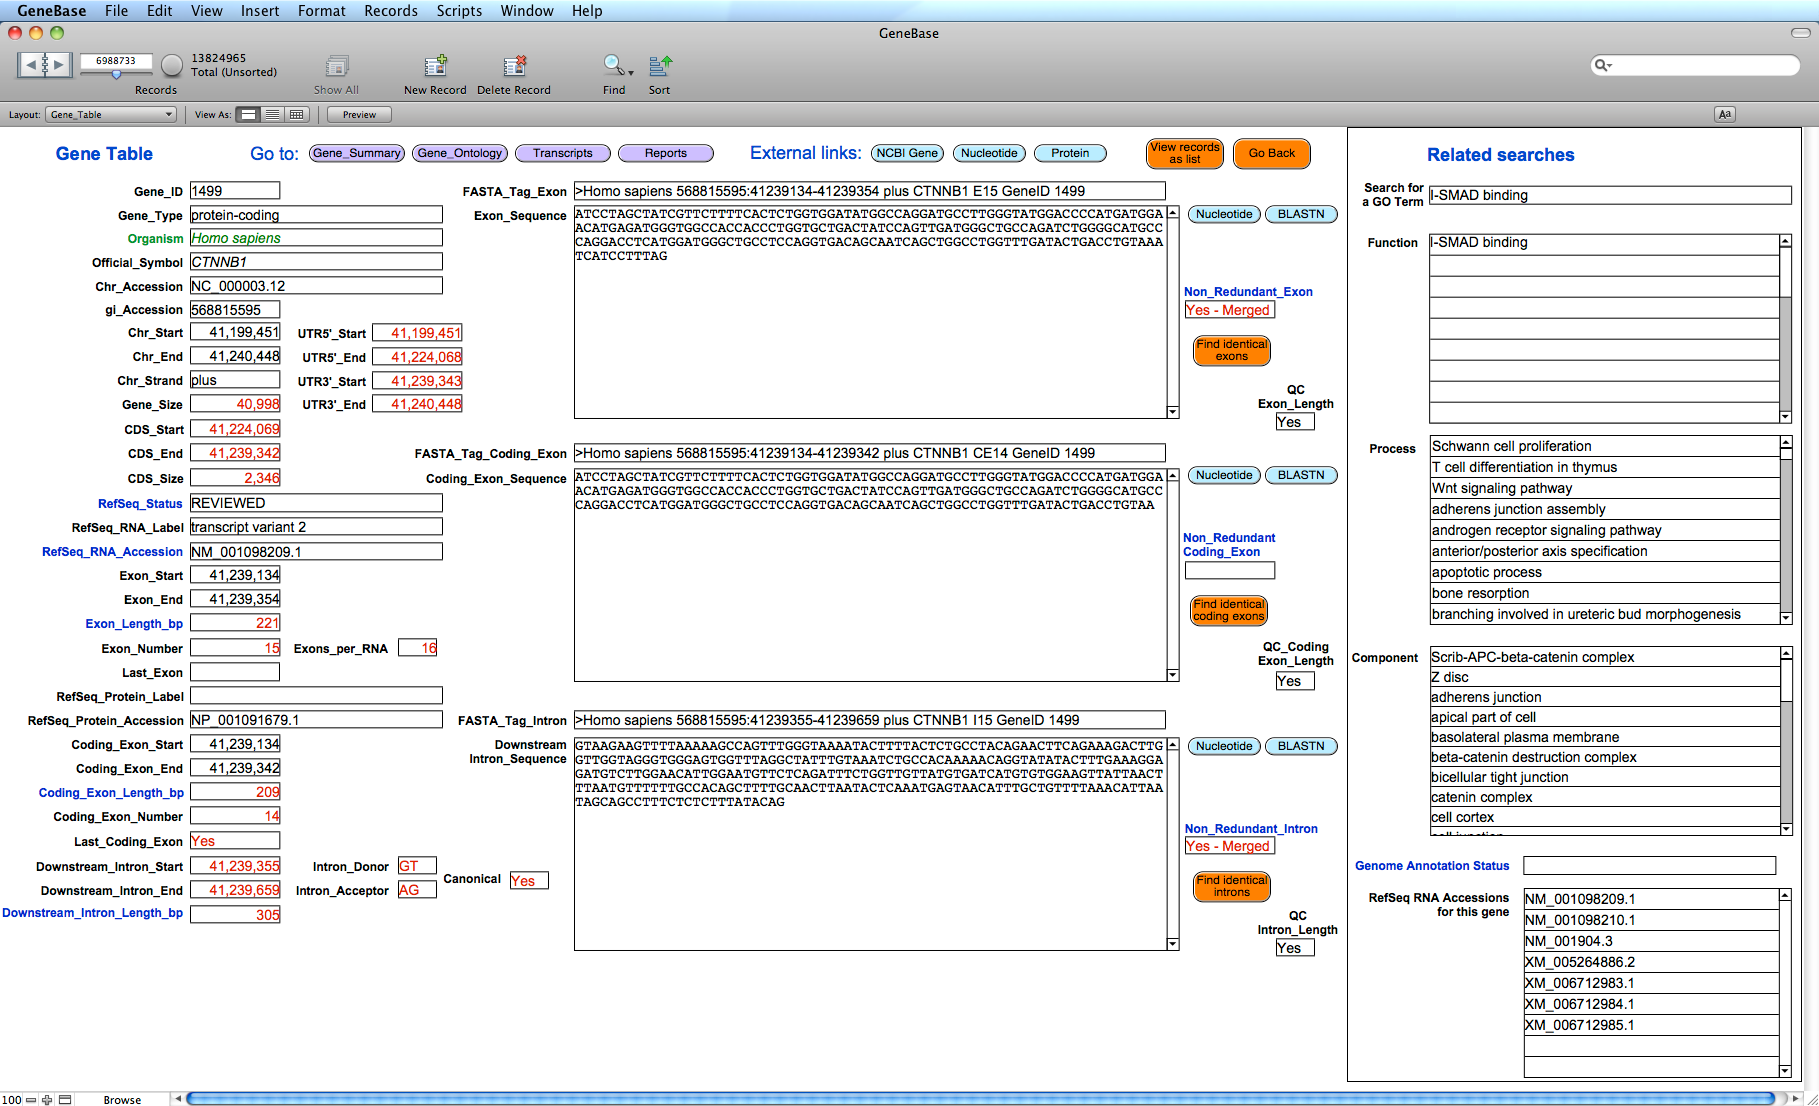This screenshot has height=1106, width=1819.
Task: Click the Non_Redundant Coding_Exon empty field
Action: (x=1230, y=570)
